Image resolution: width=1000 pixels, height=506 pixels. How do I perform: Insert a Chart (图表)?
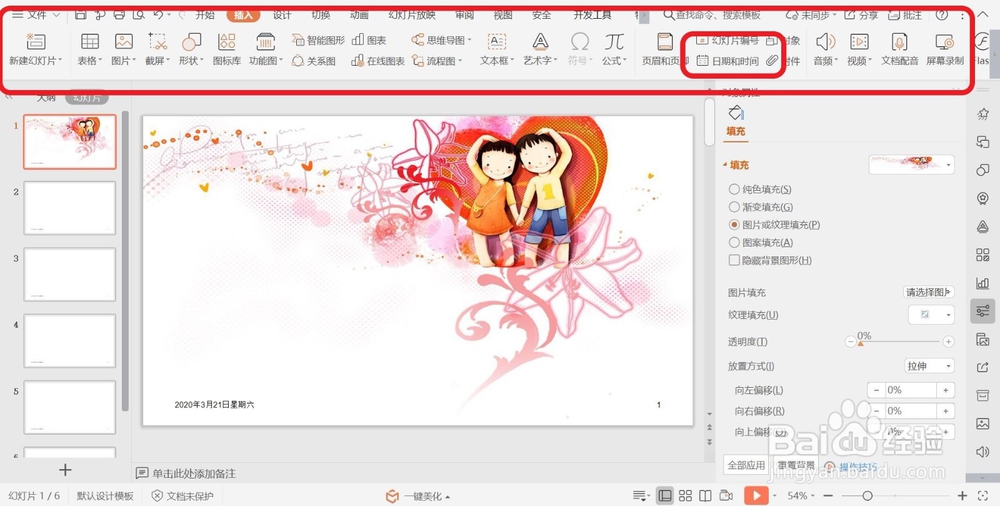[x=369, y=40]
